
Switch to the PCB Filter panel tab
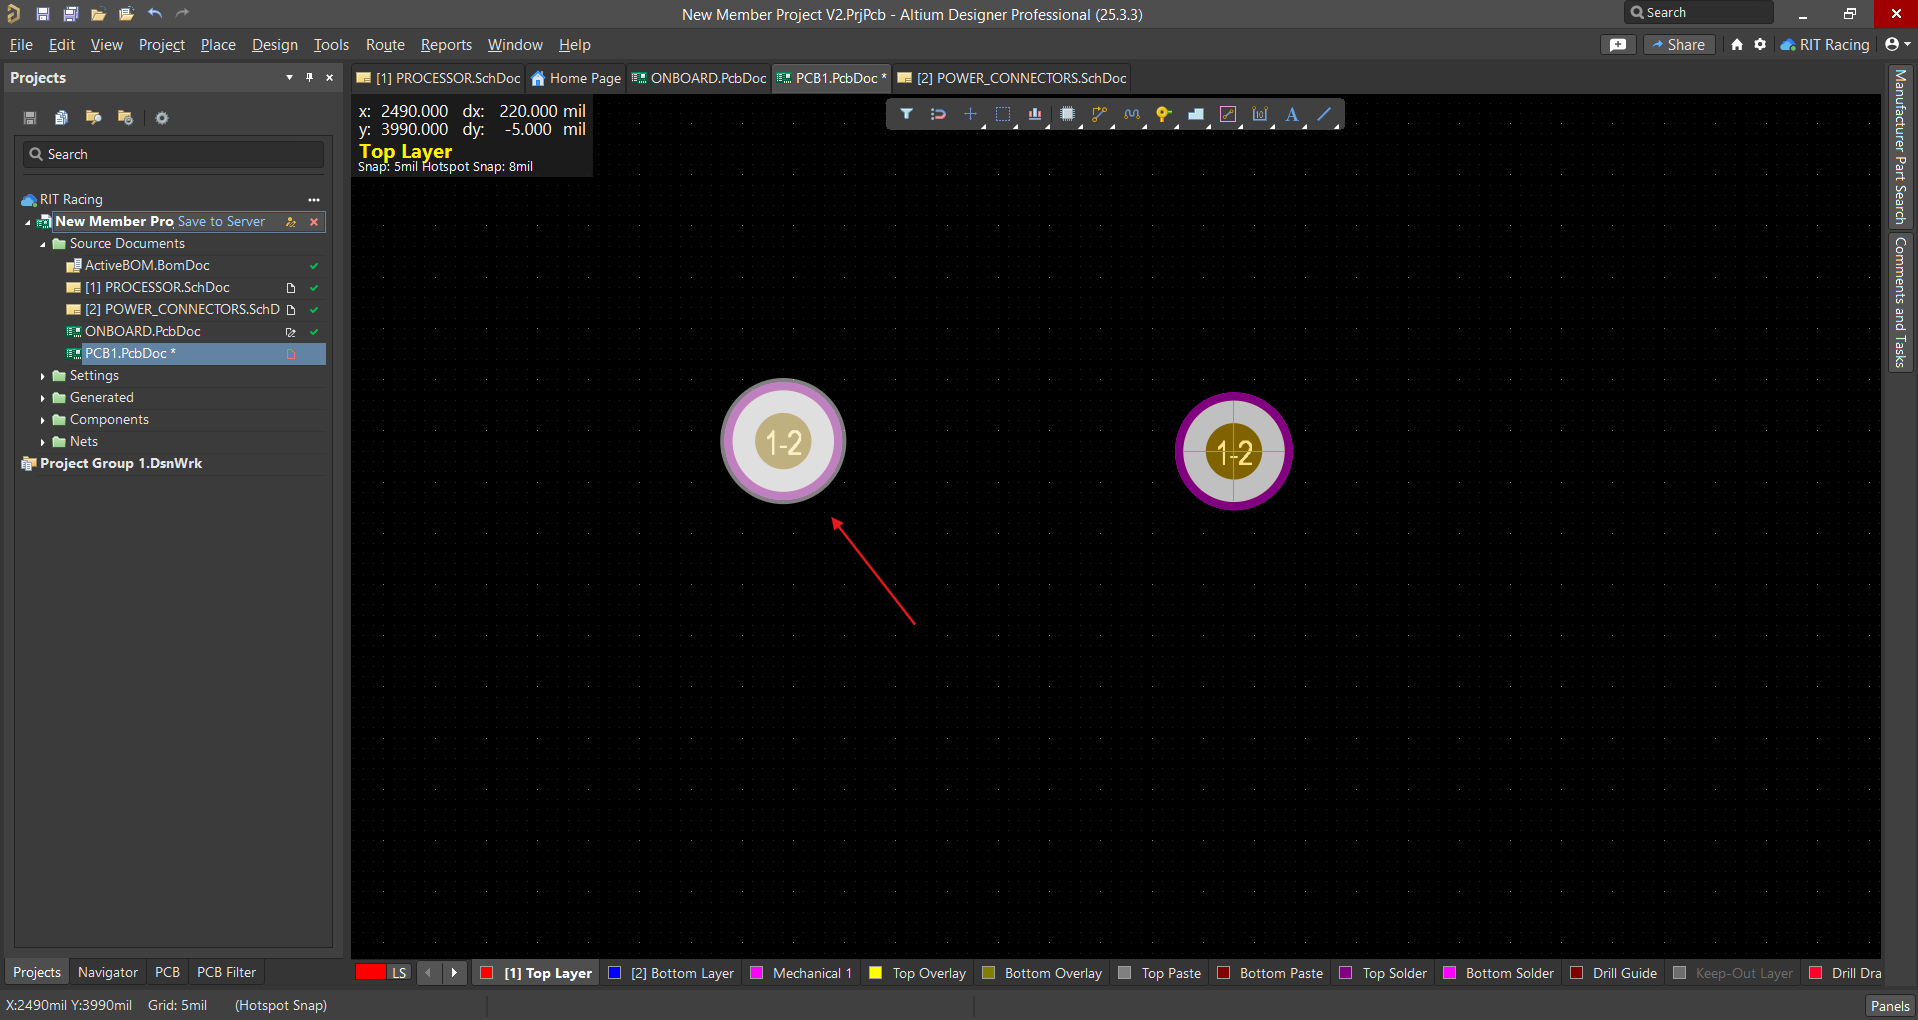[x=226, y=972]
